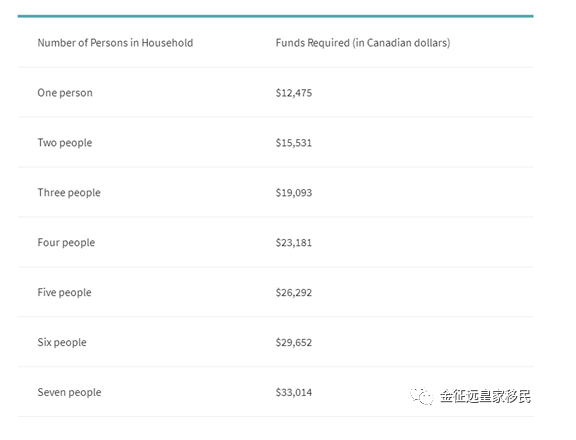Select the Number of Persons in Household header

click(x=115, y=43)
